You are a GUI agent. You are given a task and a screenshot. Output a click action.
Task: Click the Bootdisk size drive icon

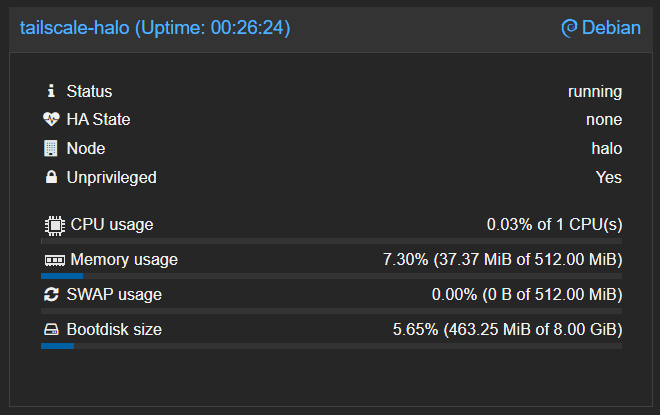click(52, 330)
